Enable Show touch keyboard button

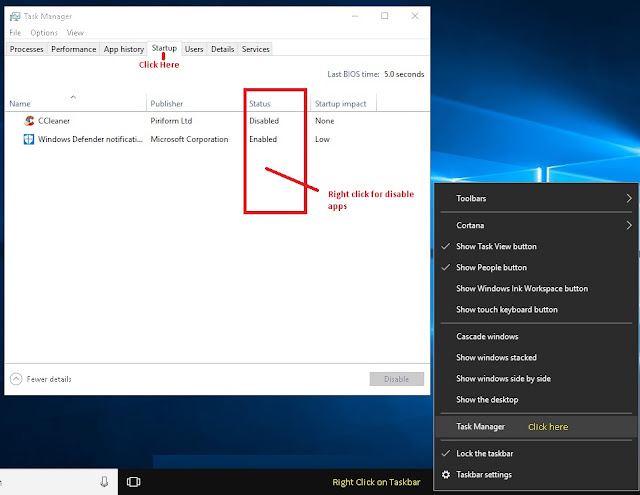(536, 310)
